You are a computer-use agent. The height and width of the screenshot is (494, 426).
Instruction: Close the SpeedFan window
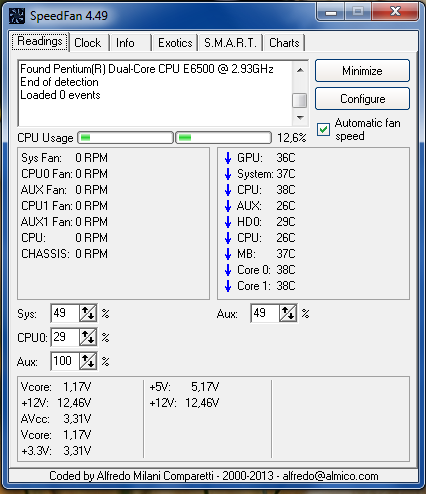tap(396, 12)
